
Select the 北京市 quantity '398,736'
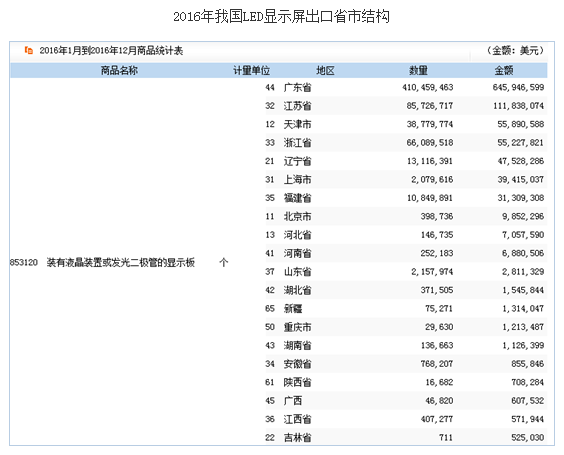pyautogui.click(x=437, y=217)
